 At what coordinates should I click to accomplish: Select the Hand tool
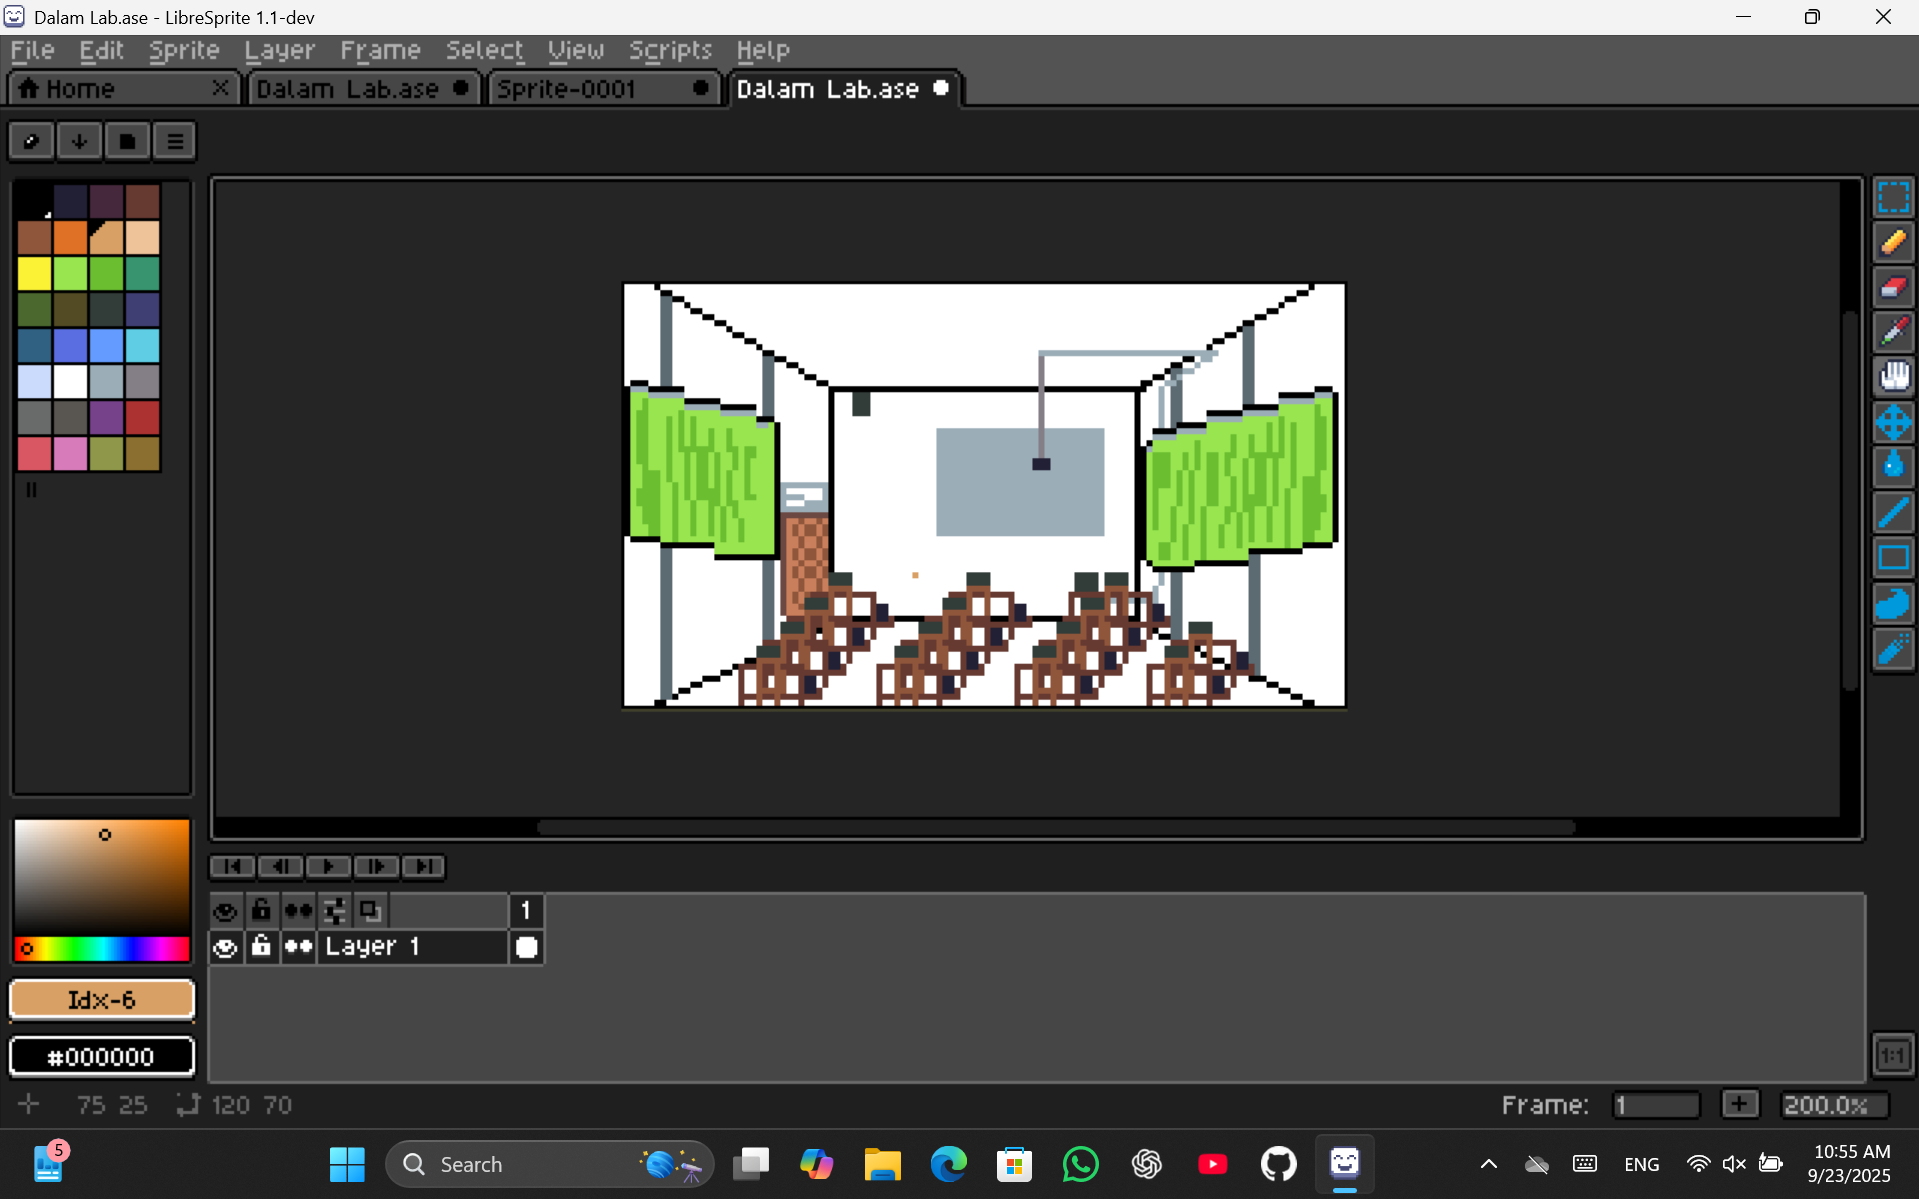[1892, 377]
